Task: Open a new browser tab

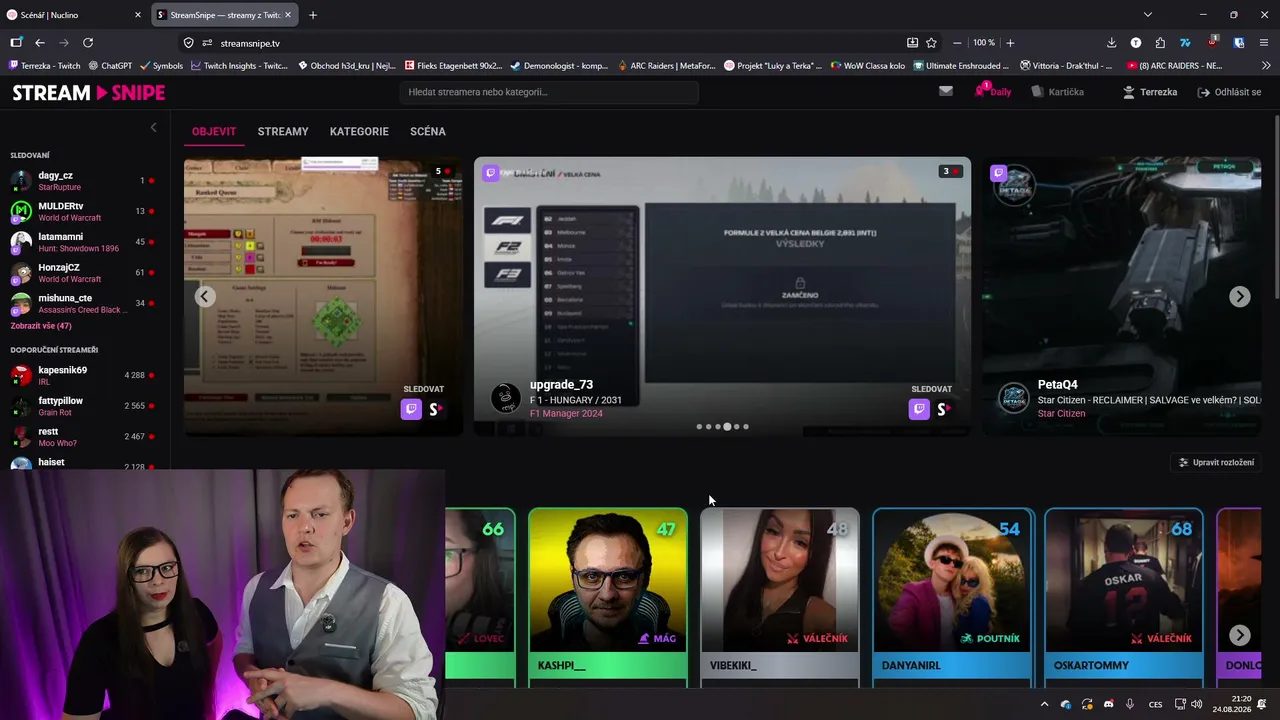Action: [313, 15]
